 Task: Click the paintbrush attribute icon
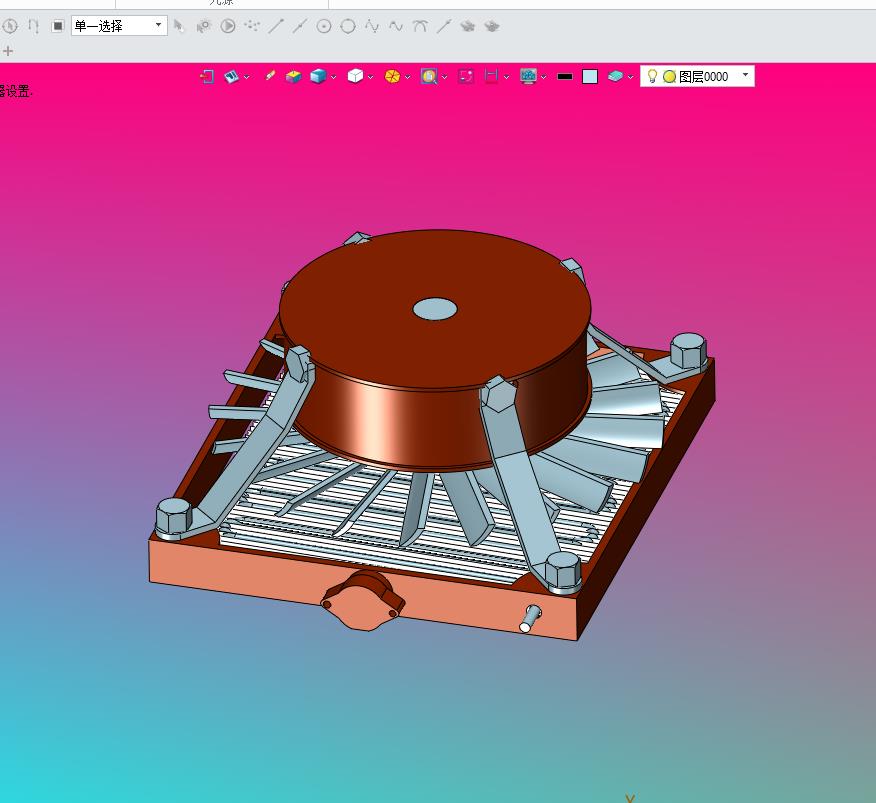[270, 75]
